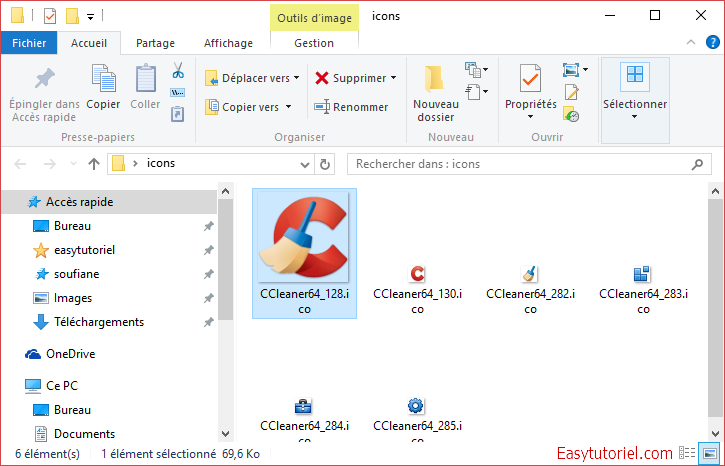Screen dimensions: 725x466
Task: Select the CCleaner64_128.ico file
Action: (304, 253)
